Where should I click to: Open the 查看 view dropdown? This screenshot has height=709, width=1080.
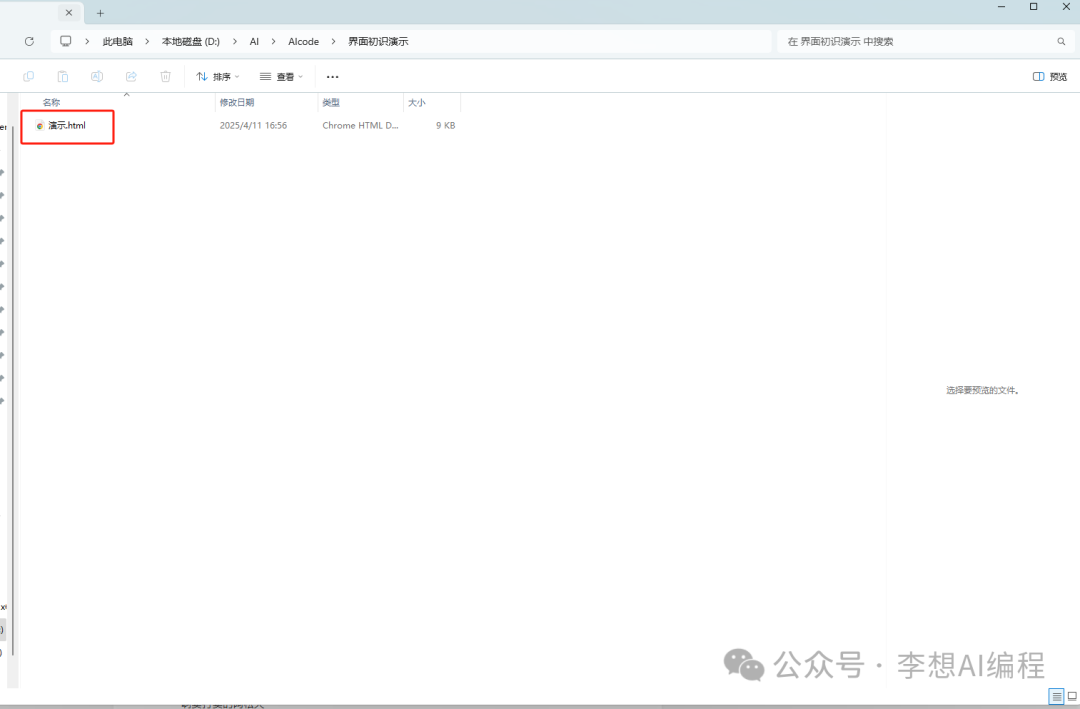coord(281,76)
